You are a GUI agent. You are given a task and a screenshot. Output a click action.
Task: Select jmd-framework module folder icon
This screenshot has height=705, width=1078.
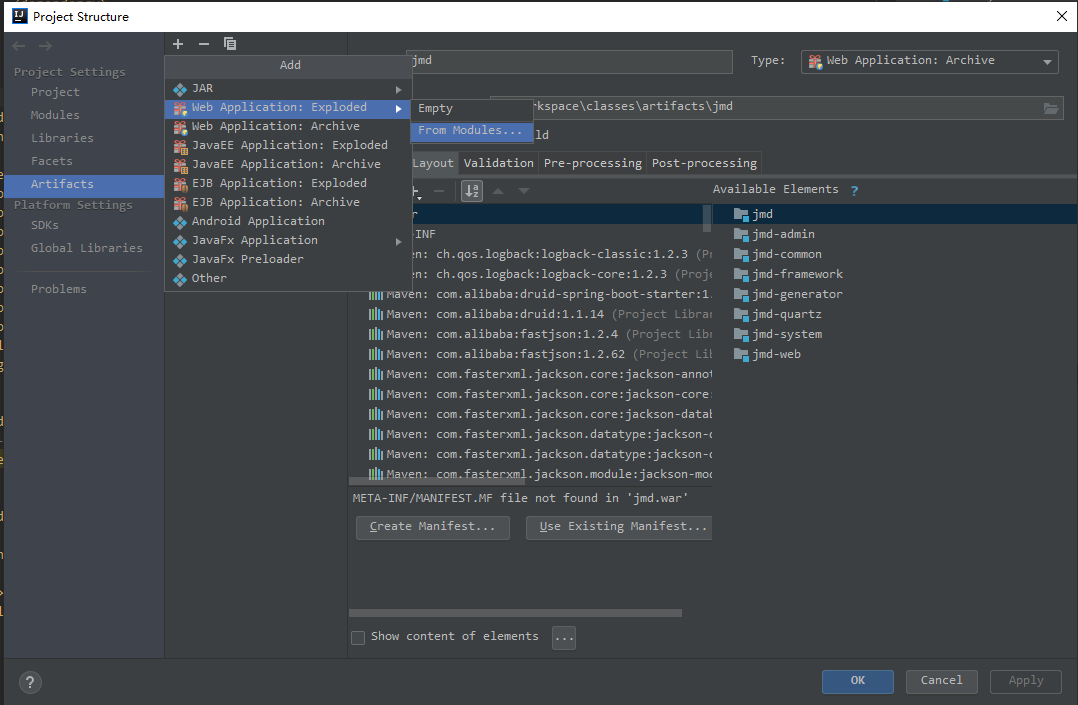tap(741, 274)
